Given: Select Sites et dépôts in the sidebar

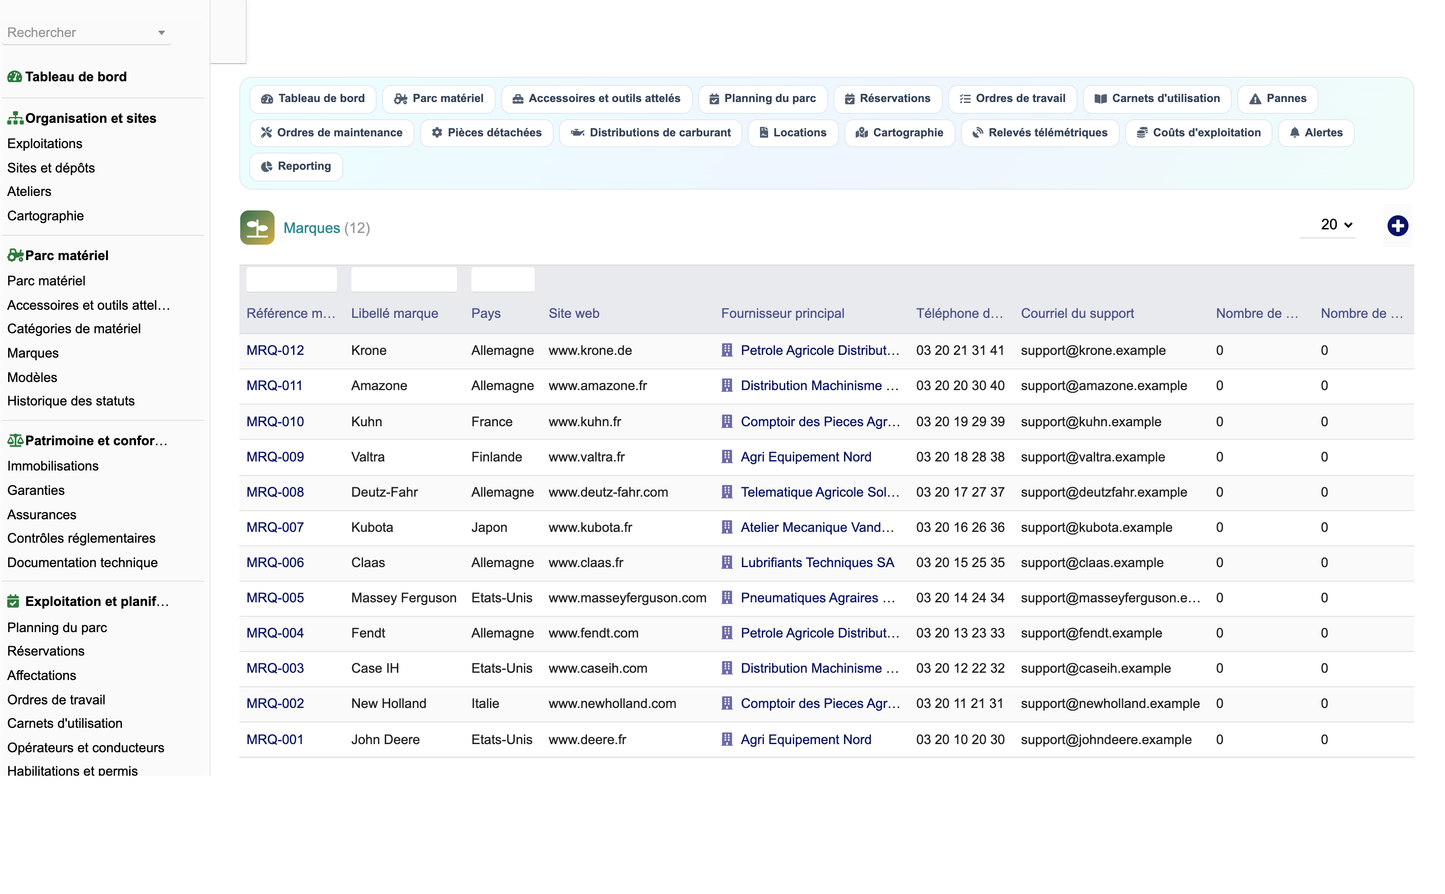Looking at the screenshot, I should [51, 168].
